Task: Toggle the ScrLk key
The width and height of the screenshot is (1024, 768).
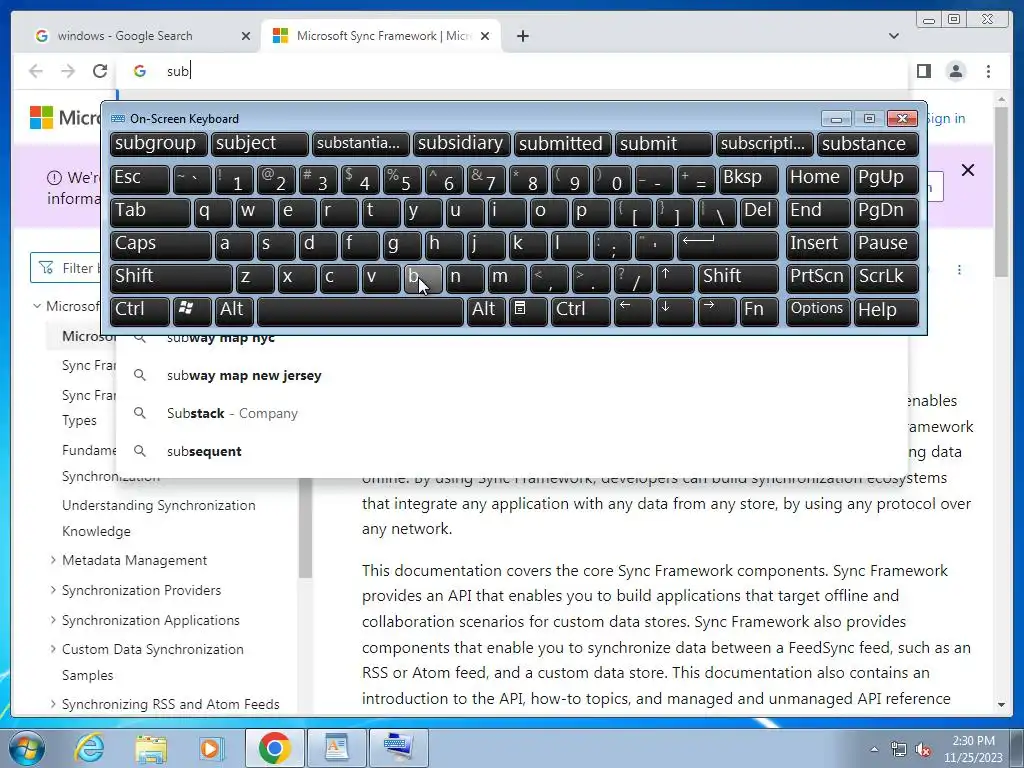Action: pyautogui.click(x=886, y=278)
